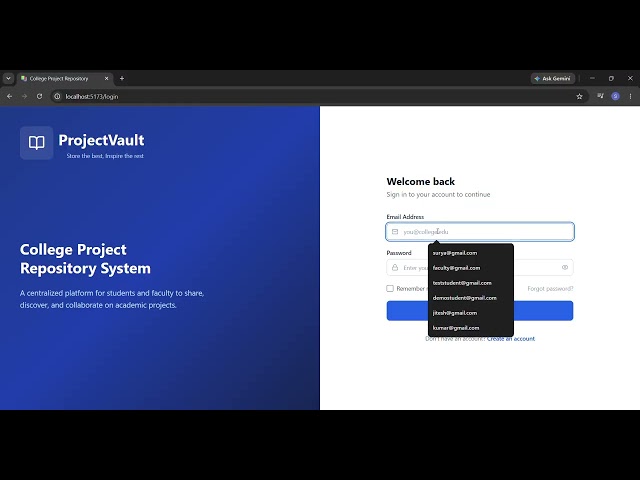Click the blue Sign in button

[x=480, y=311]
